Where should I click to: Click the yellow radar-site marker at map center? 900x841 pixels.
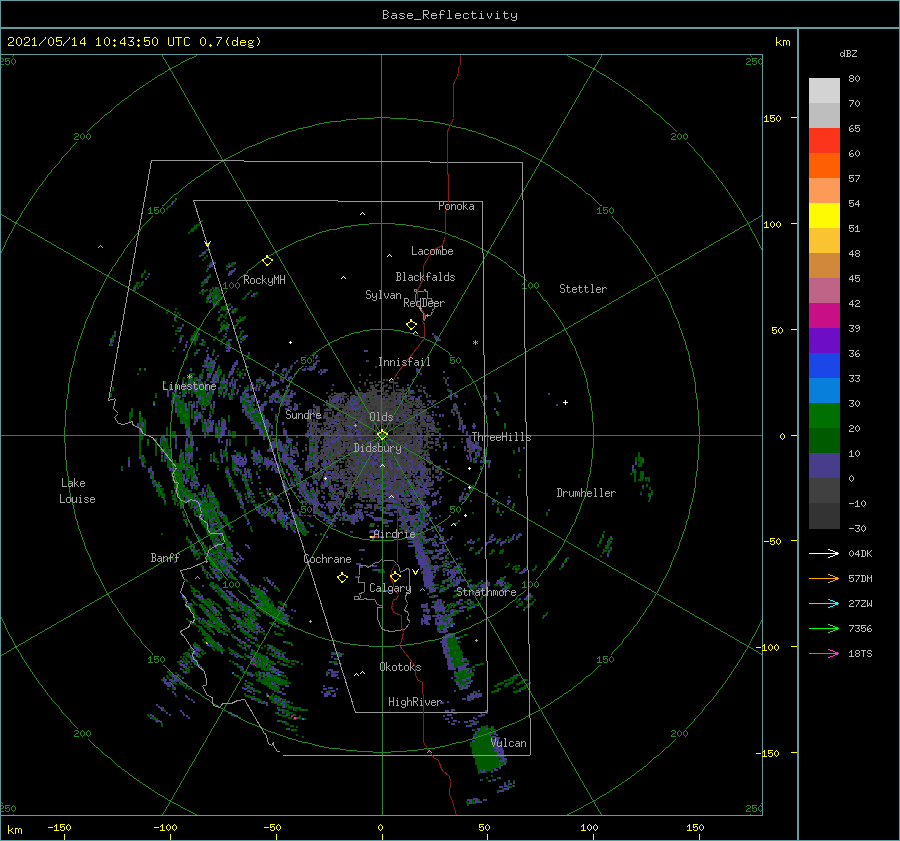pos(382,435)
